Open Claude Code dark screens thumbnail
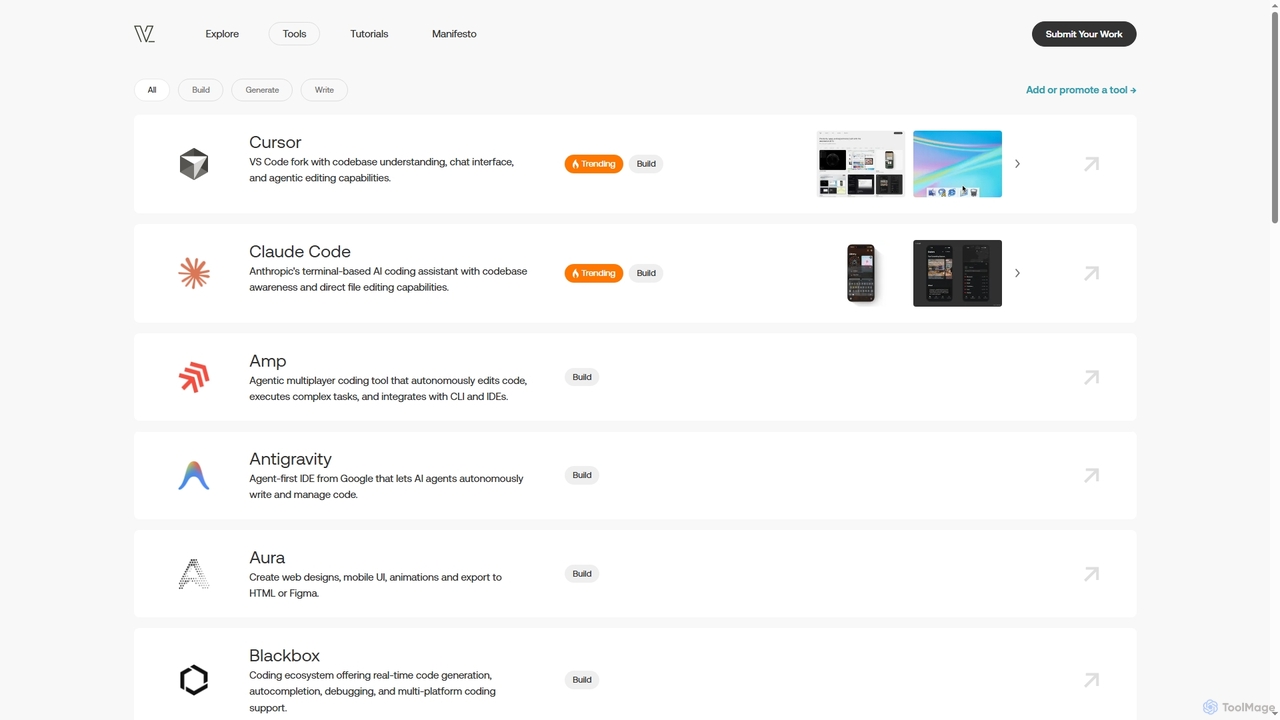 [x=957, y=273]
